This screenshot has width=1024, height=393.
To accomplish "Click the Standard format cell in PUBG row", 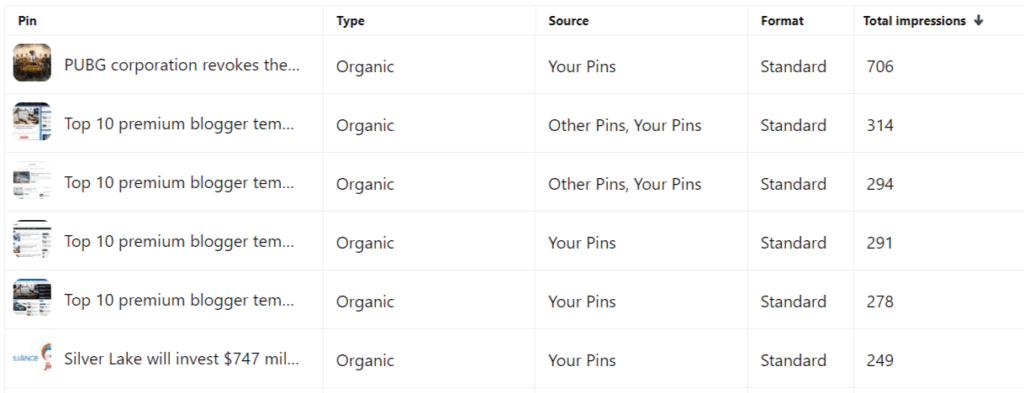I will [793, 67].
